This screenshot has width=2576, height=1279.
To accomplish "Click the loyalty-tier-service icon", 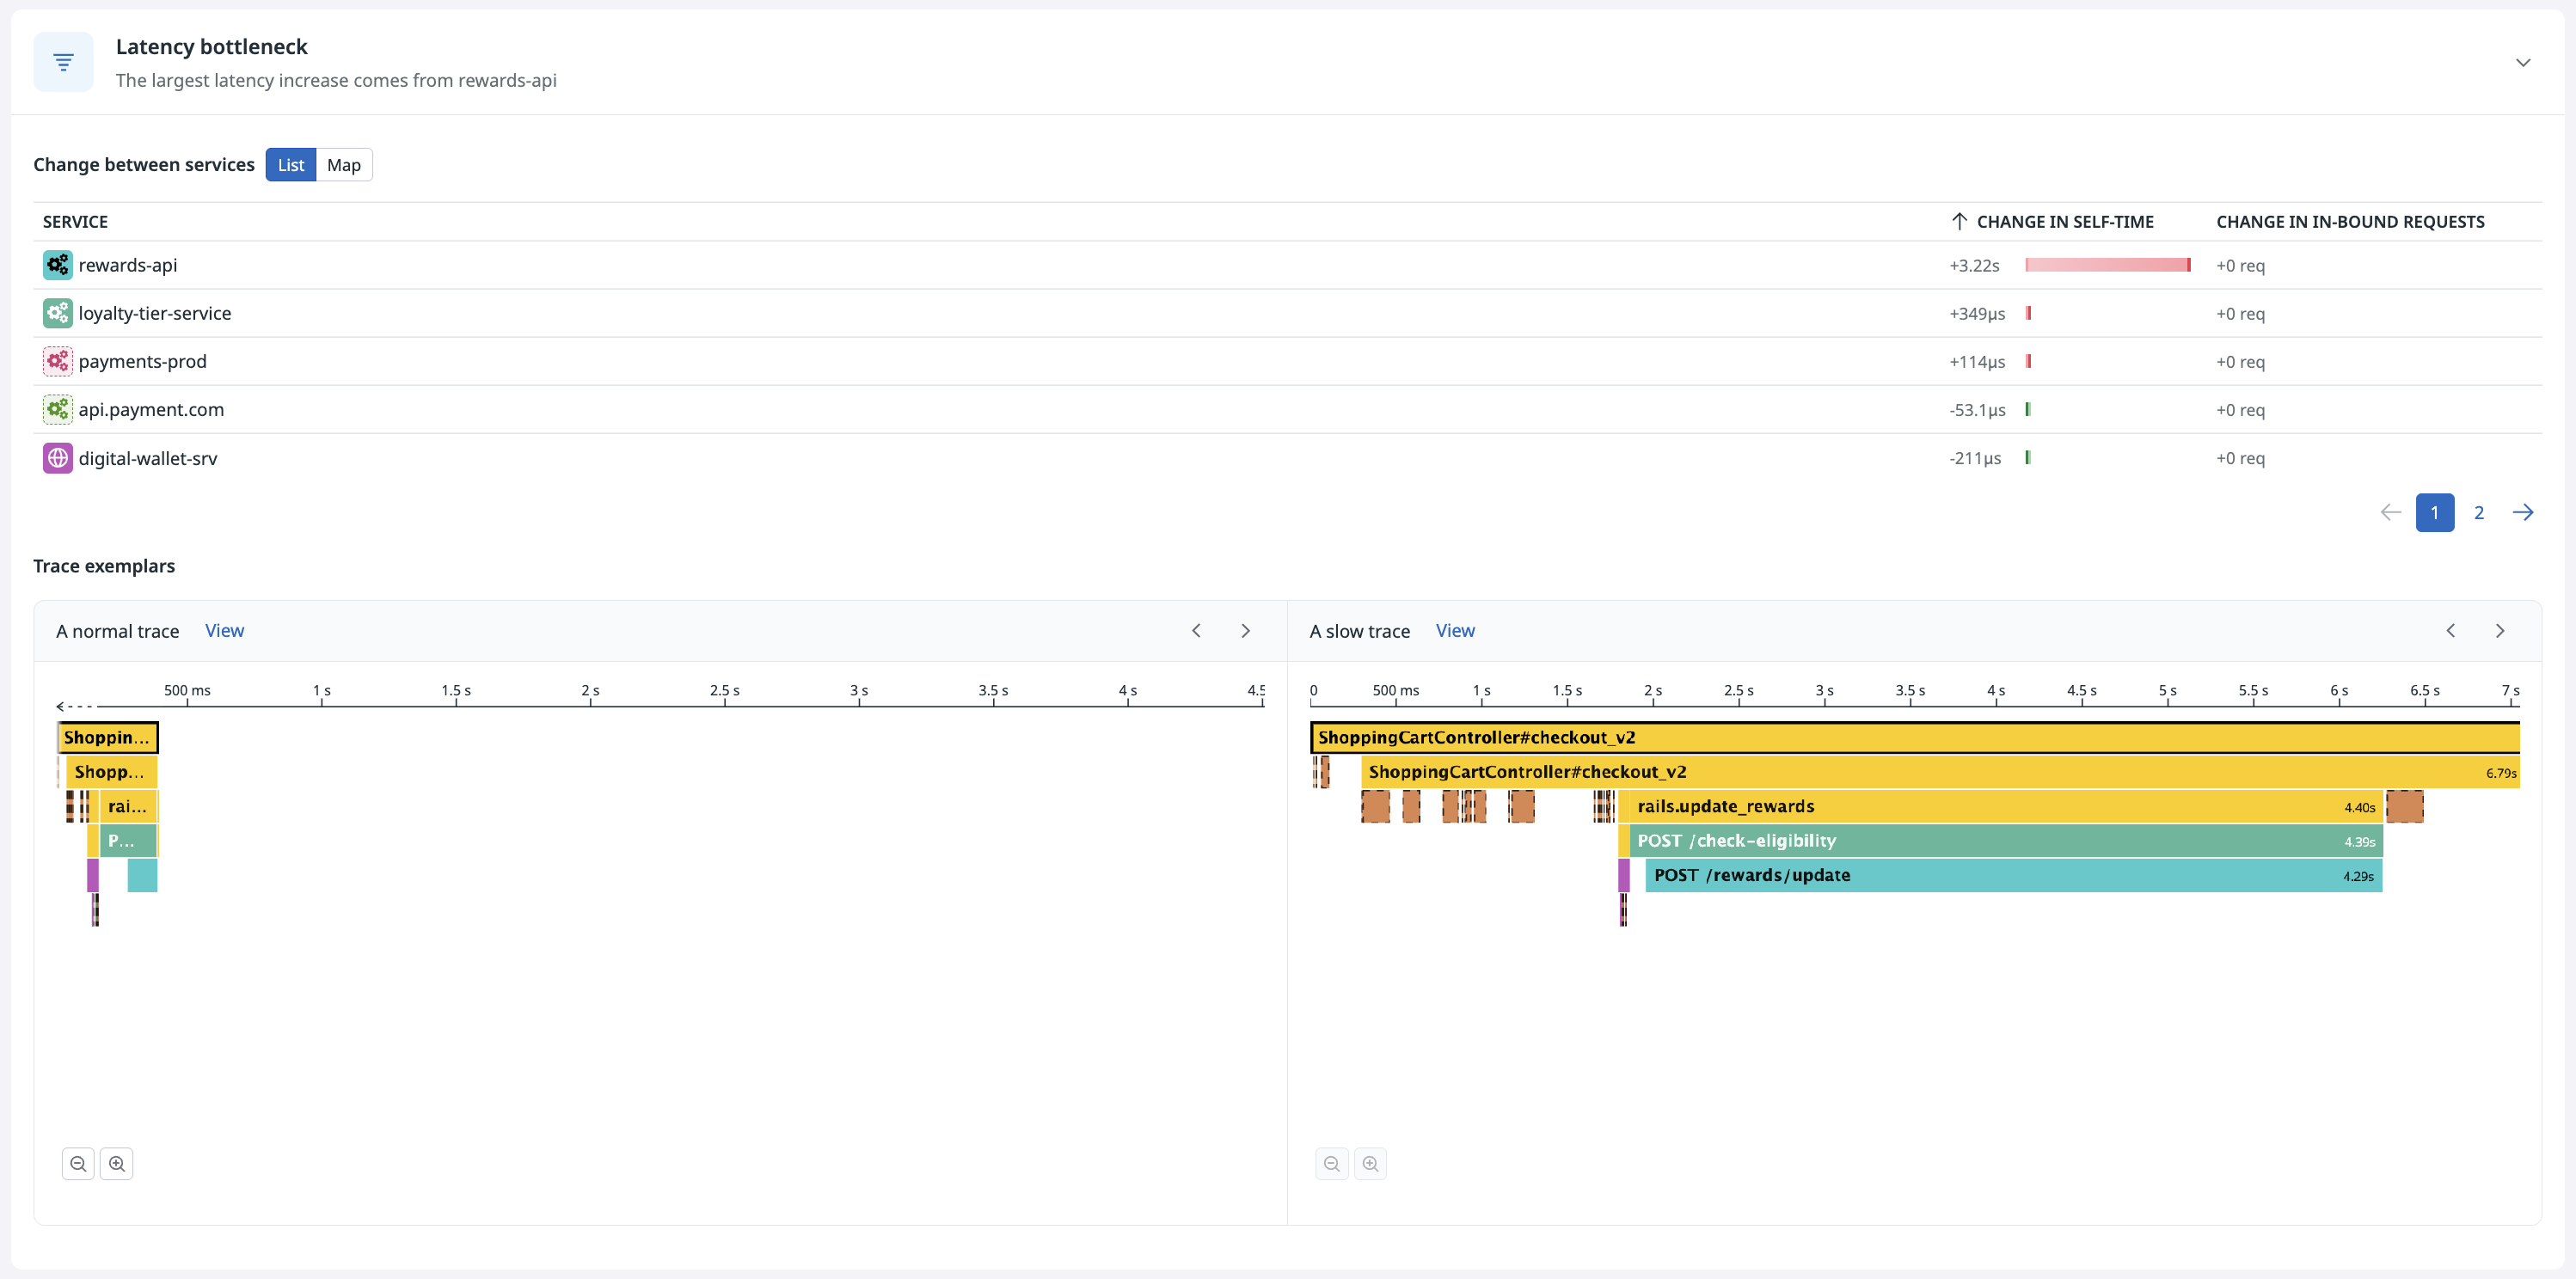I will (57, 313).
